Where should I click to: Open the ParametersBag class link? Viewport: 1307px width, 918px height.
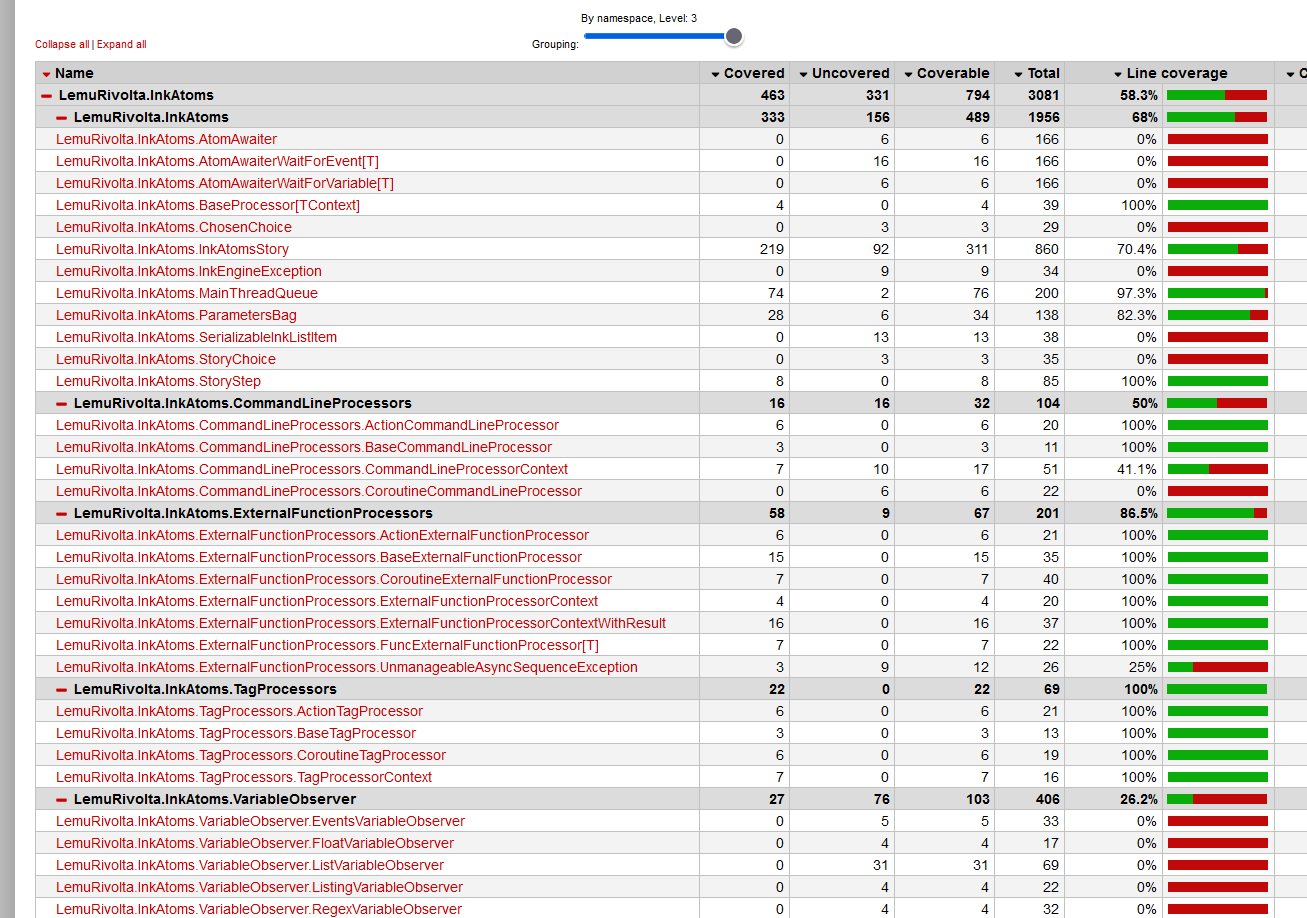point(176,315)
